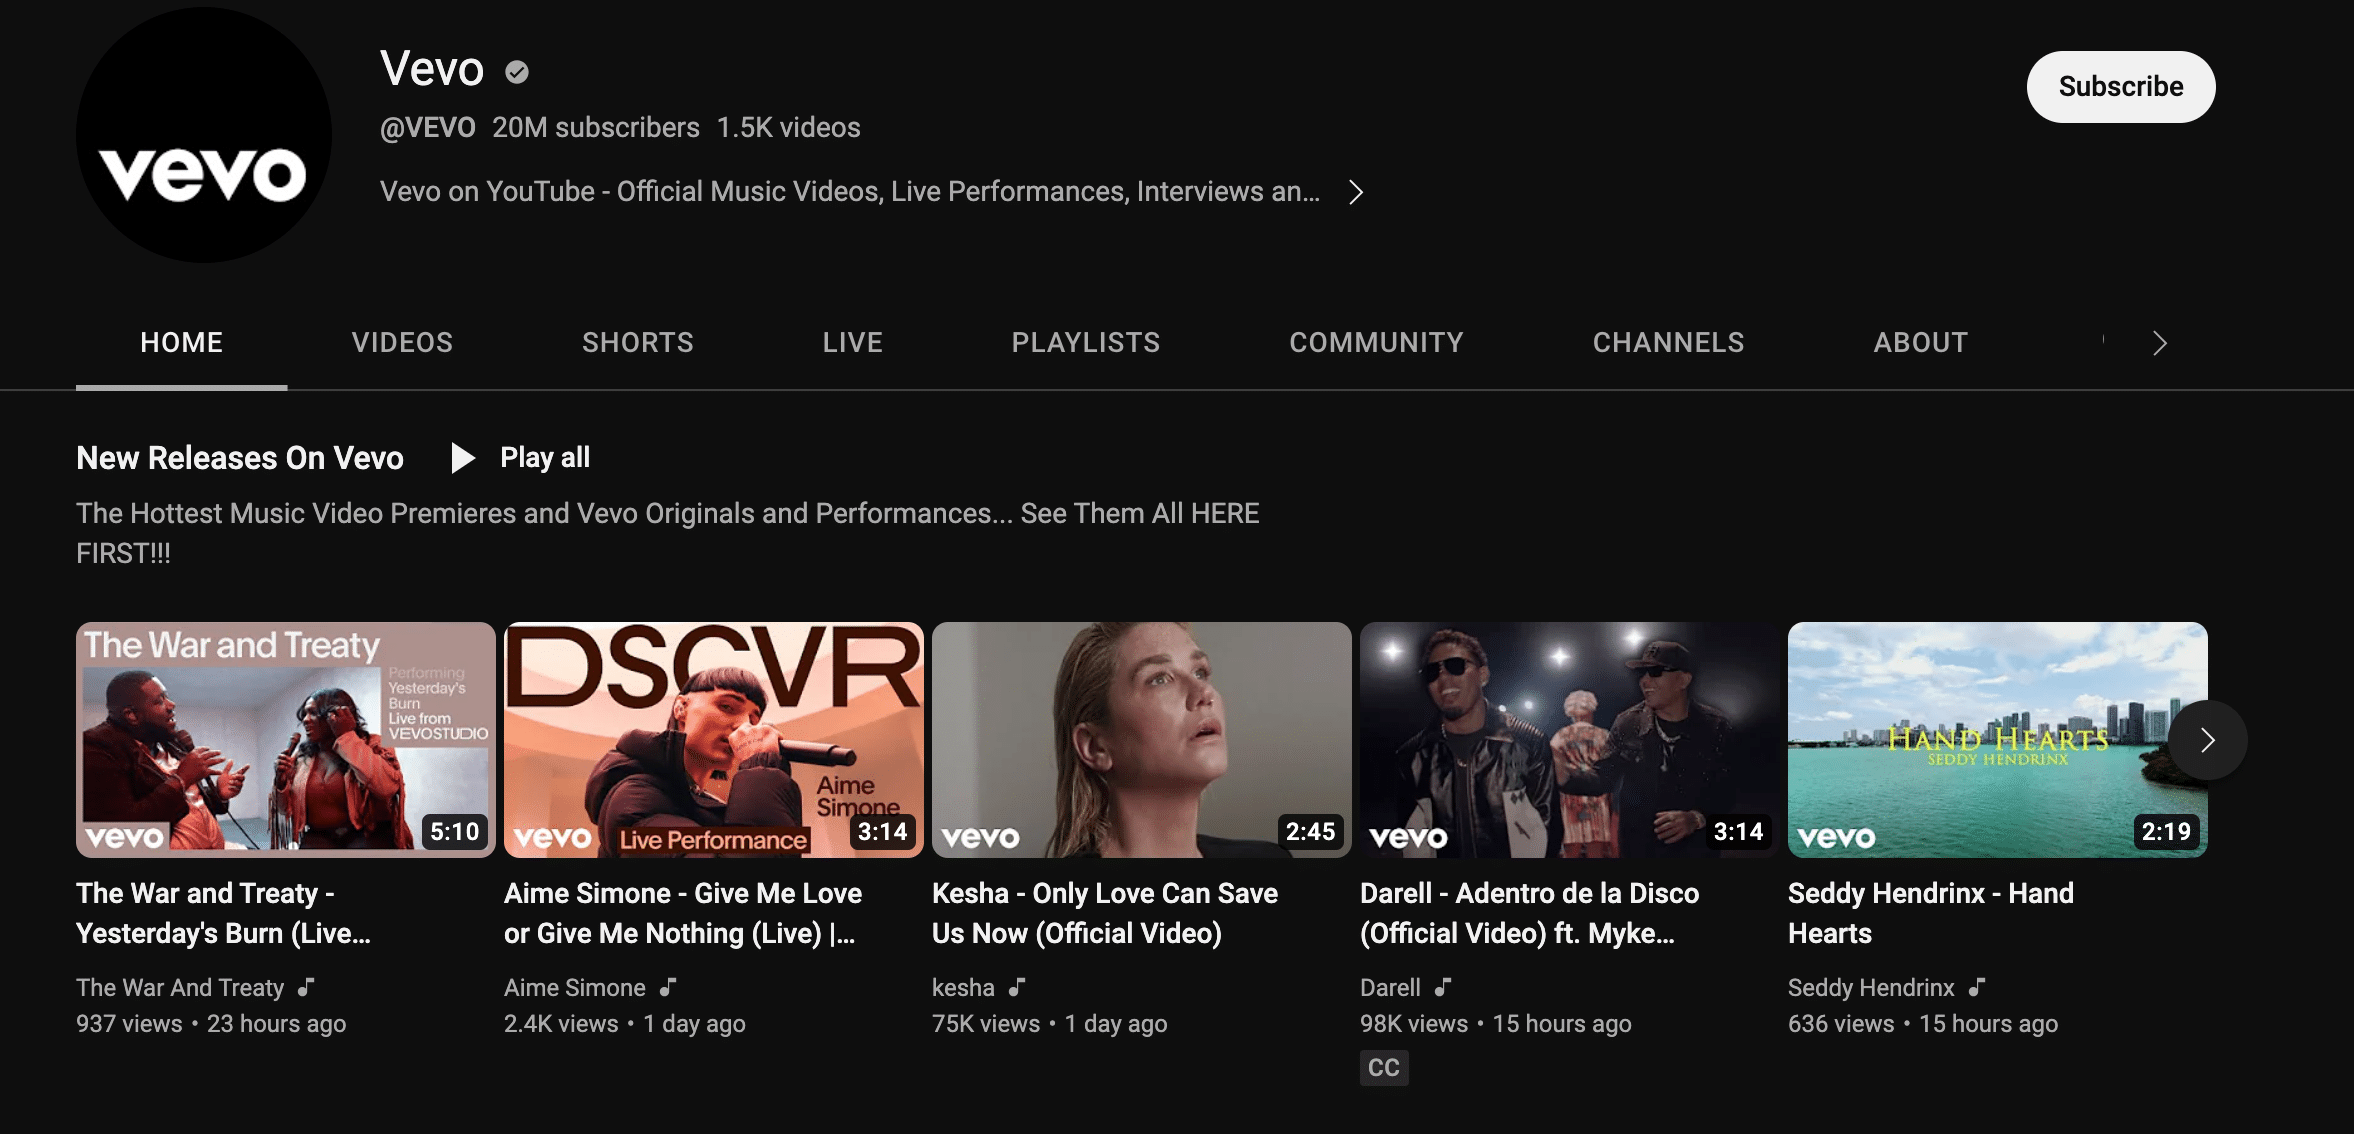Expand the channel description chevron
The image size is (2354, 1134).
[1356, 192]
